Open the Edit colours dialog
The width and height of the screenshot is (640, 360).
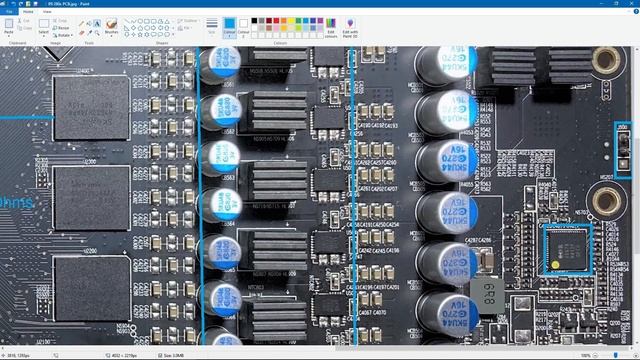click(331, 28)
